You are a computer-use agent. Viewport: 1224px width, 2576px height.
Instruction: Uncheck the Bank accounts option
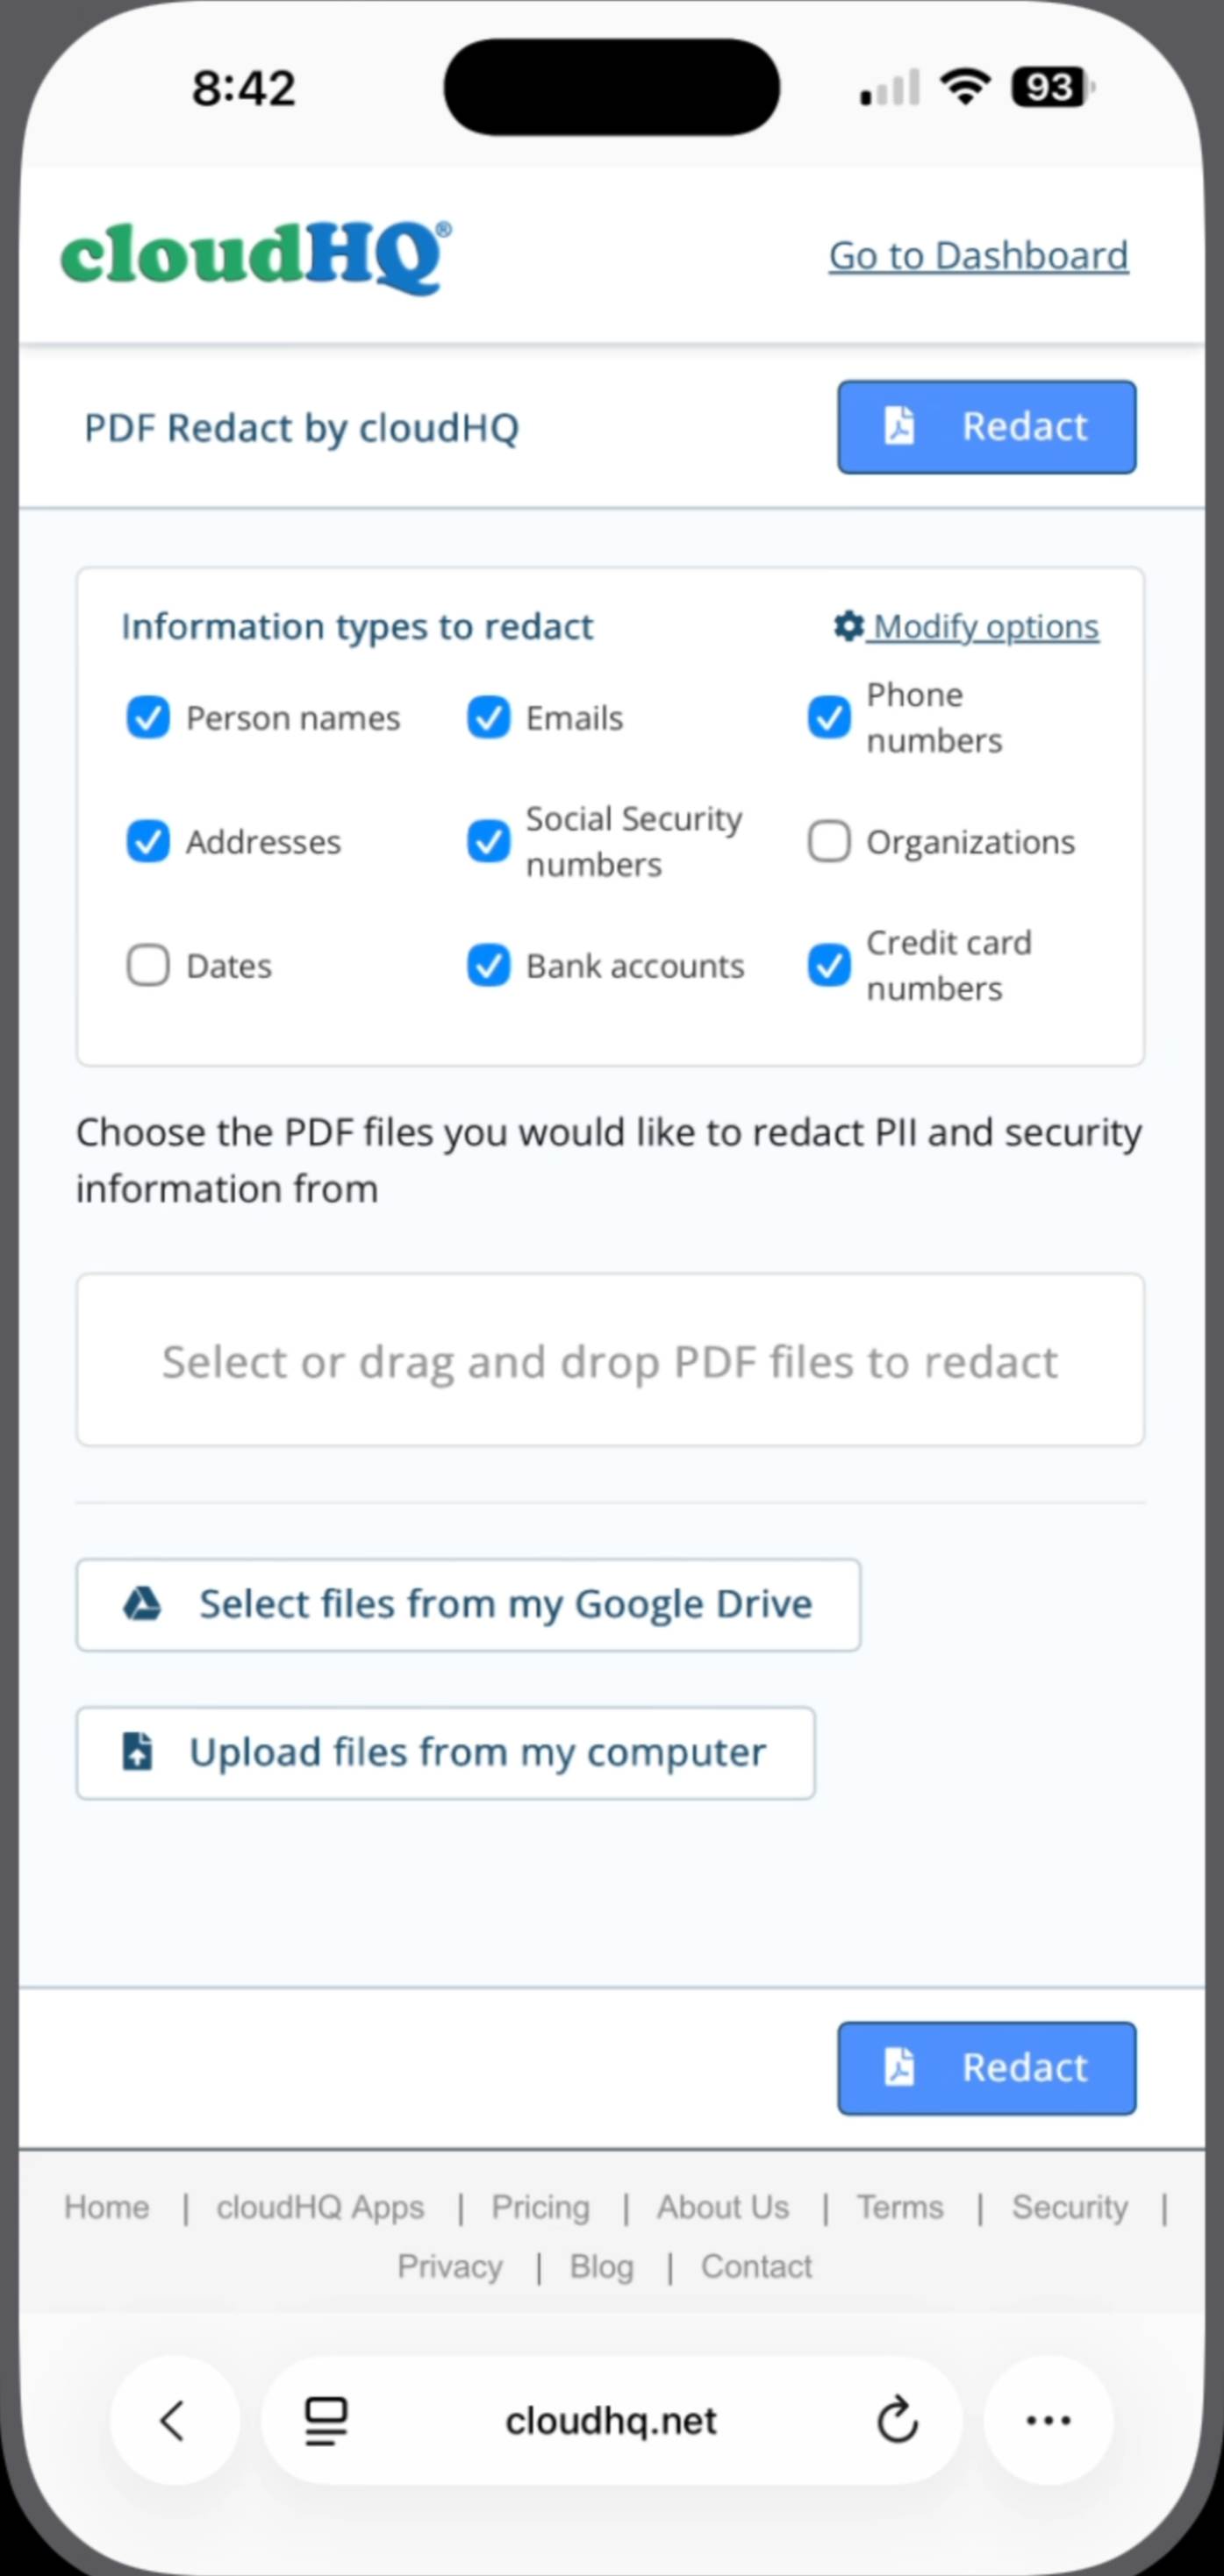point(488,966)
